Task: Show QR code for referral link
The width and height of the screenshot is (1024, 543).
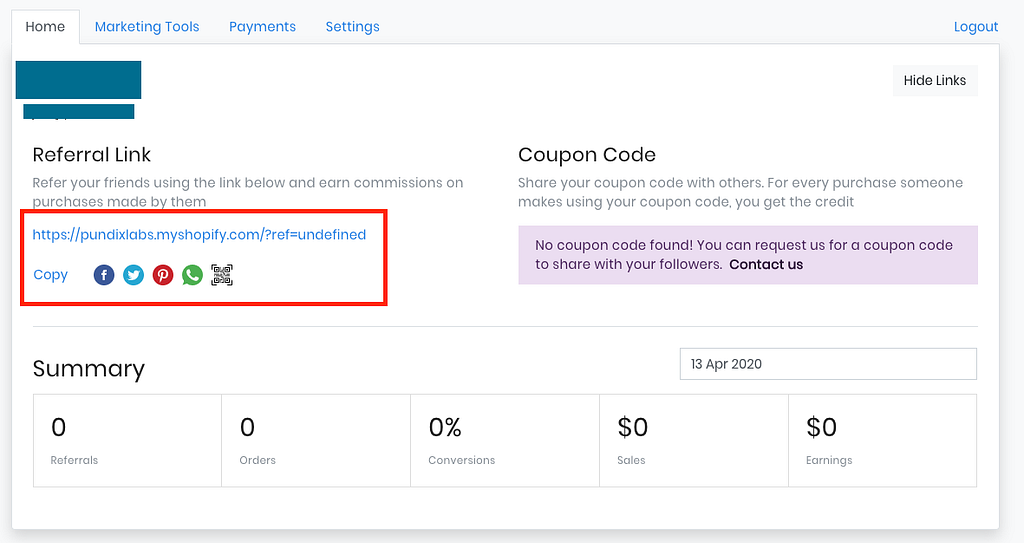Action: [x=222, y=275]
